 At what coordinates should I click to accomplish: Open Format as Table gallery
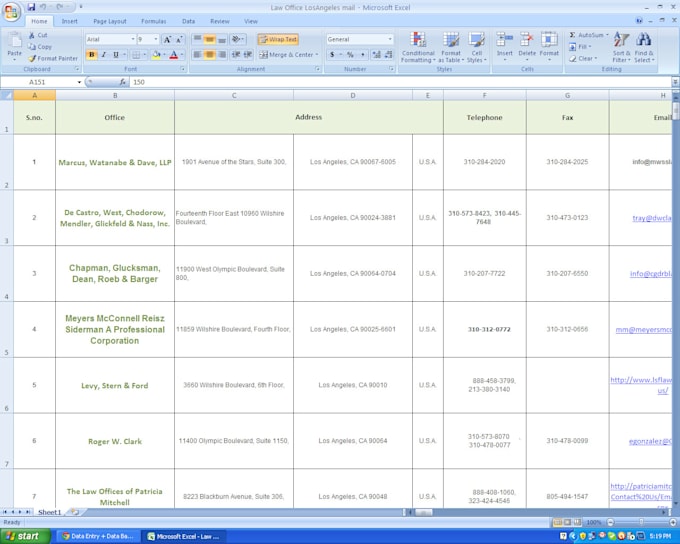(451, 47)
